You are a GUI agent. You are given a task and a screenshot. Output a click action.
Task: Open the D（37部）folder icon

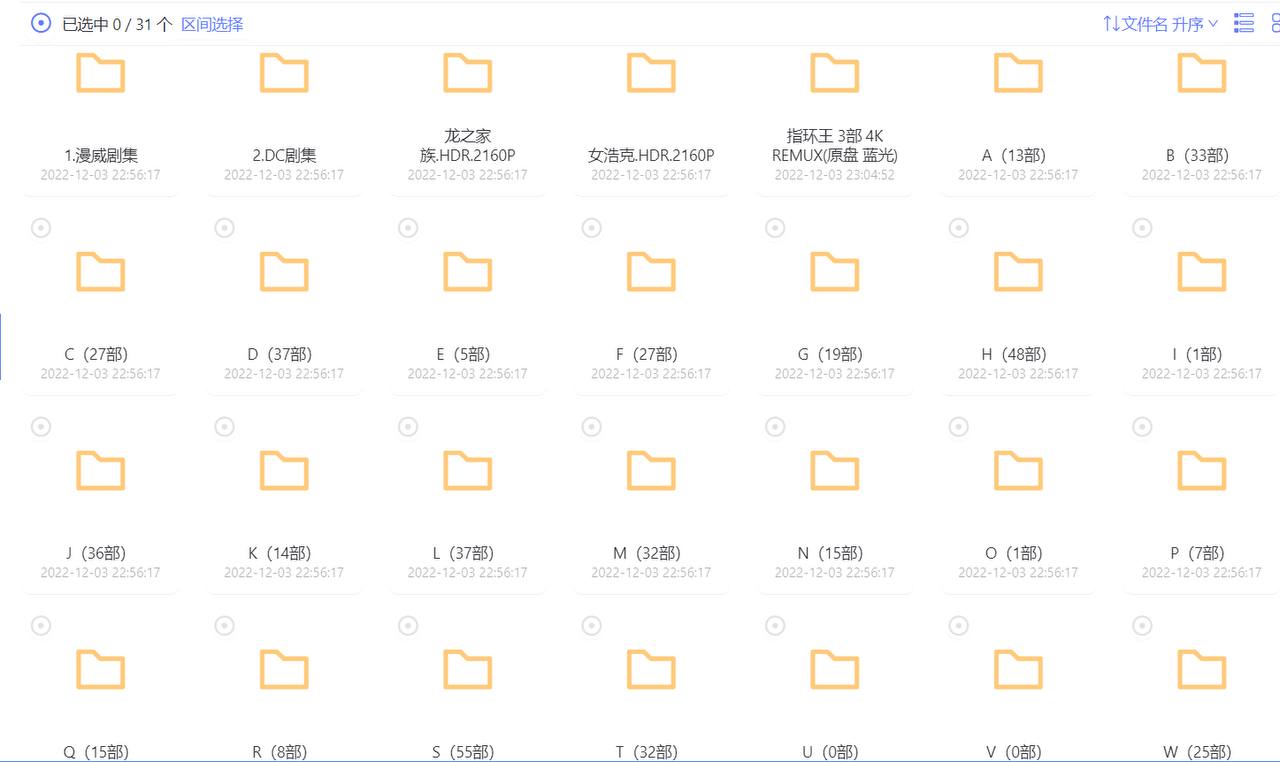(x=284, y=271)
